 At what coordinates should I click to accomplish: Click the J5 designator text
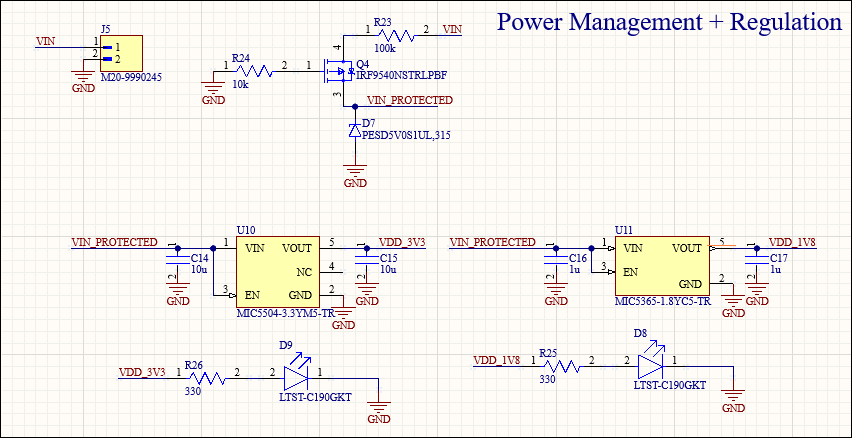pos(105,29)
